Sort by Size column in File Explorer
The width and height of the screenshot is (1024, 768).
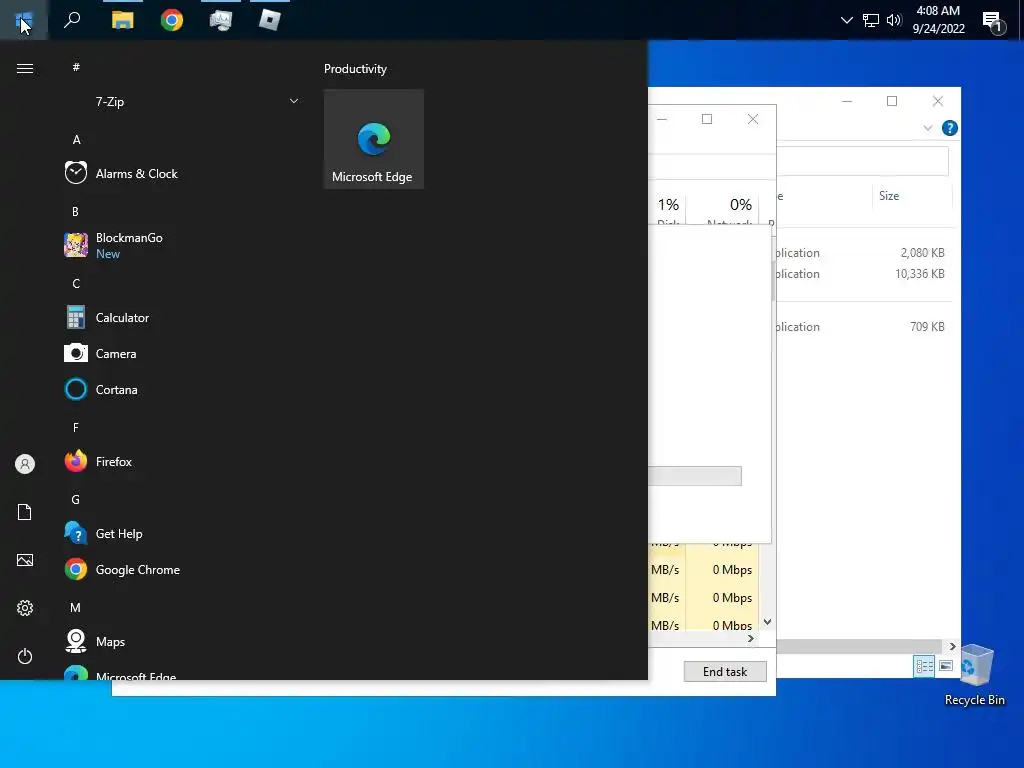[x=912, y=196]
